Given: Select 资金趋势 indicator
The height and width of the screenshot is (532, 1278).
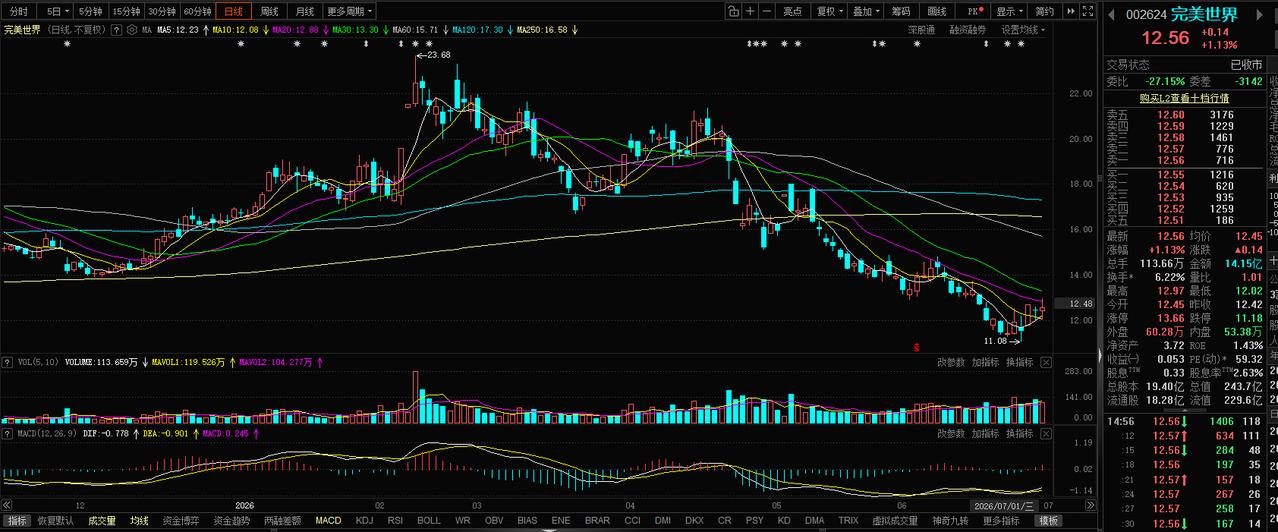Looking at the screenshot, I should point(231,521).
